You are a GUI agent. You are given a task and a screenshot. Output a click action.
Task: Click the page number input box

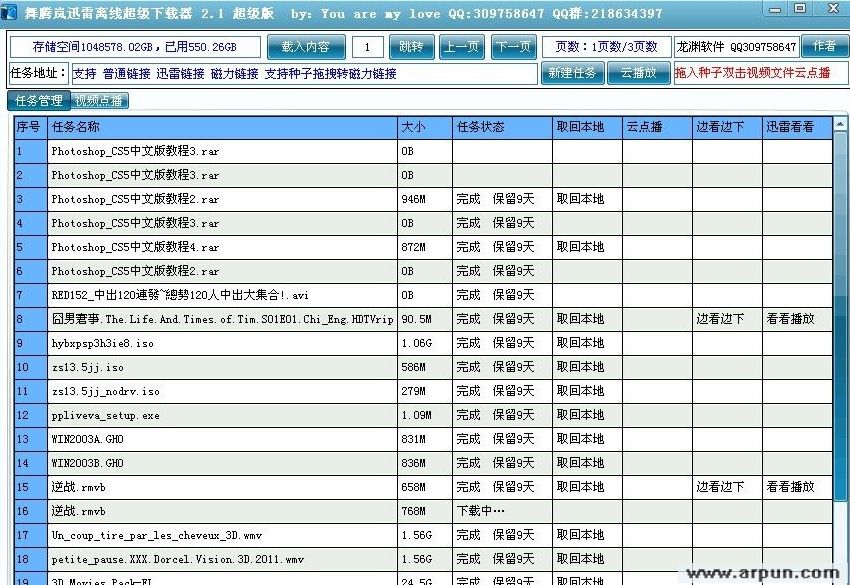click(x=369, y=46)
